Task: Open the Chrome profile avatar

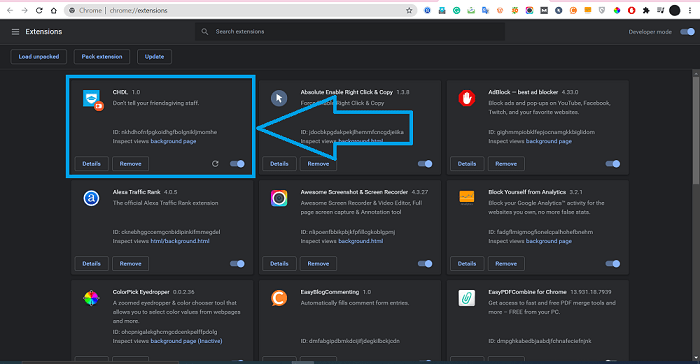Action: pos(675,10)
